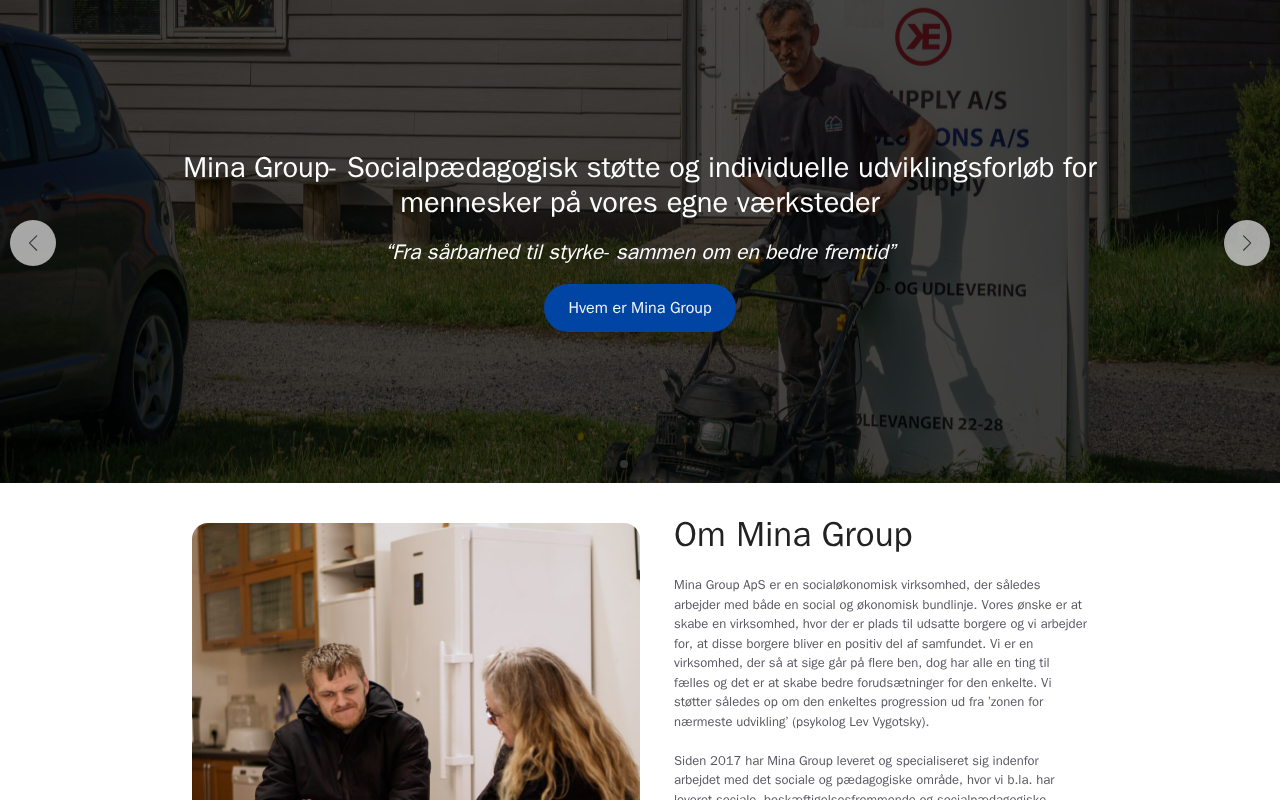This screenshot has width=1280, height=800.
Task: Click the hero heading about Socialpædagogisk støtte
Action: 640,185
